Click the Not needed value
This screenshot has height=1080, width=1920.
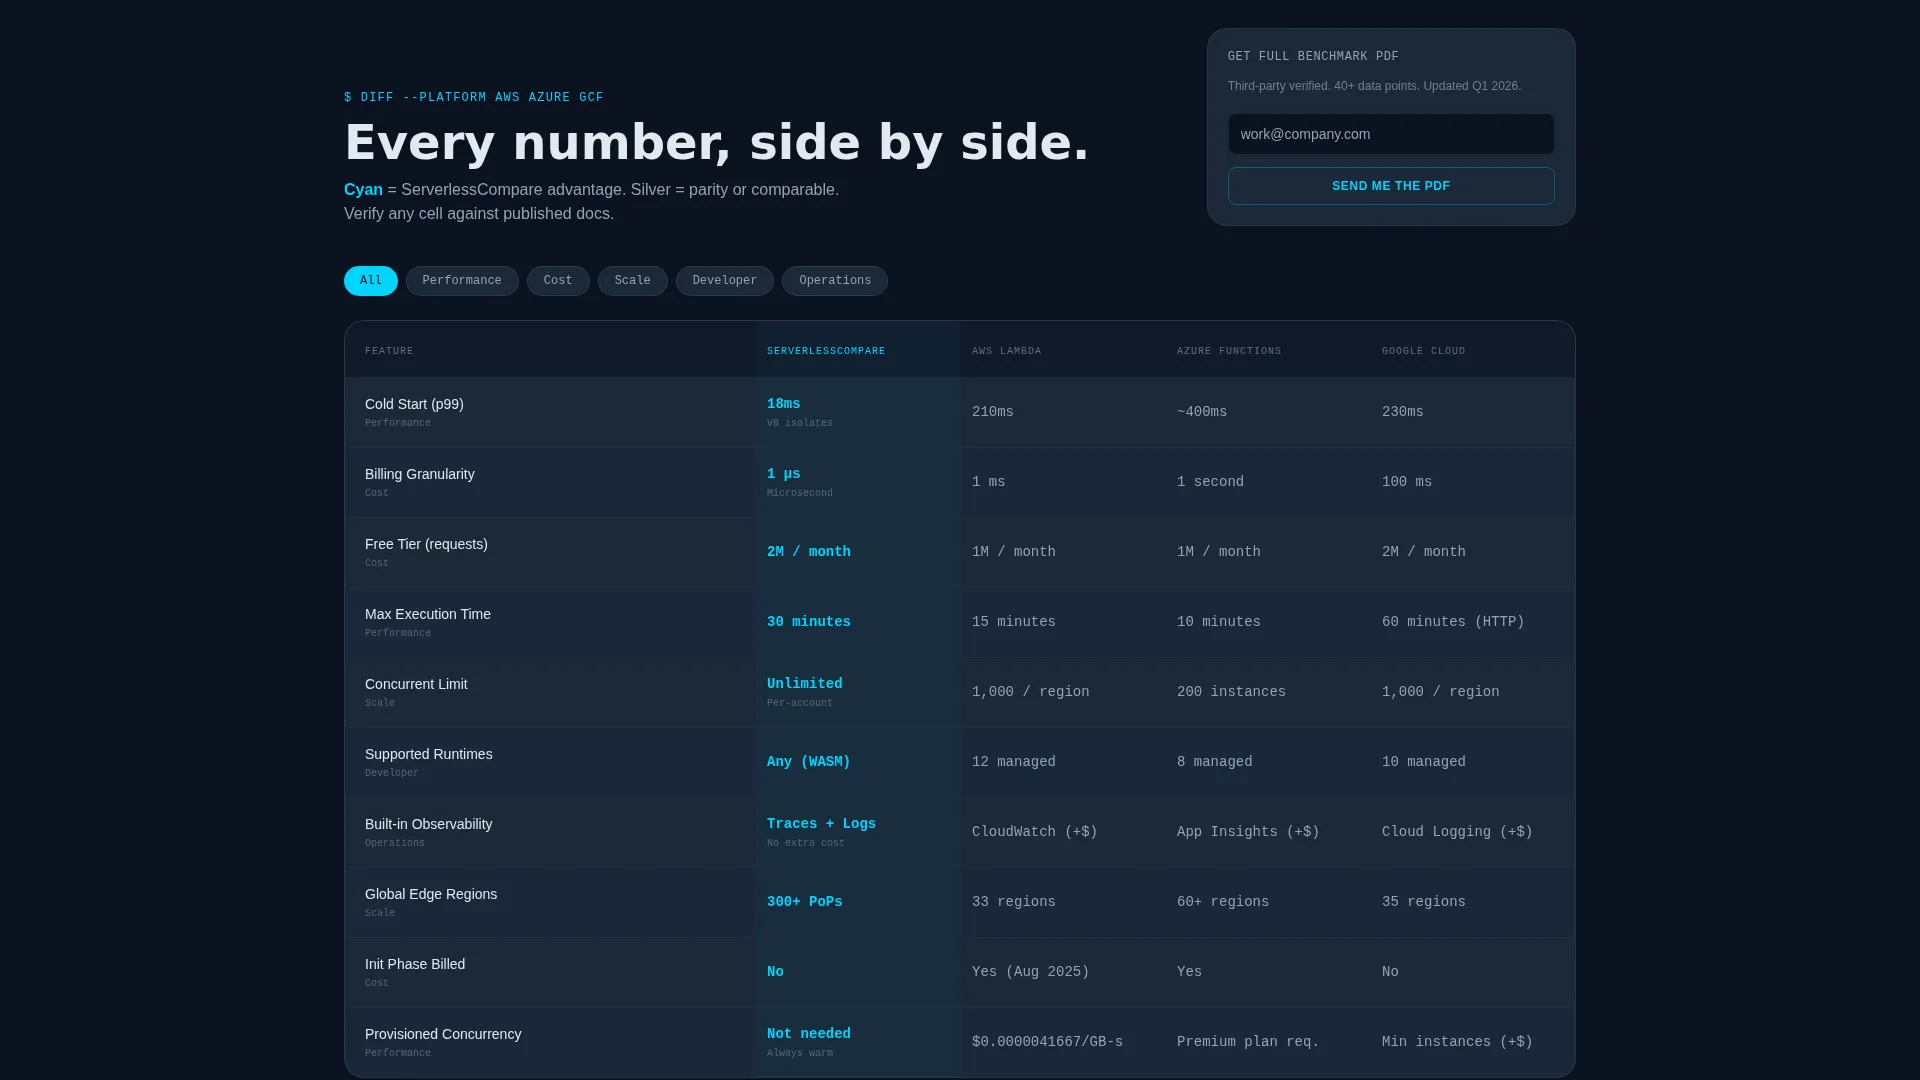pyautogui.click(x=809, y=1034)
